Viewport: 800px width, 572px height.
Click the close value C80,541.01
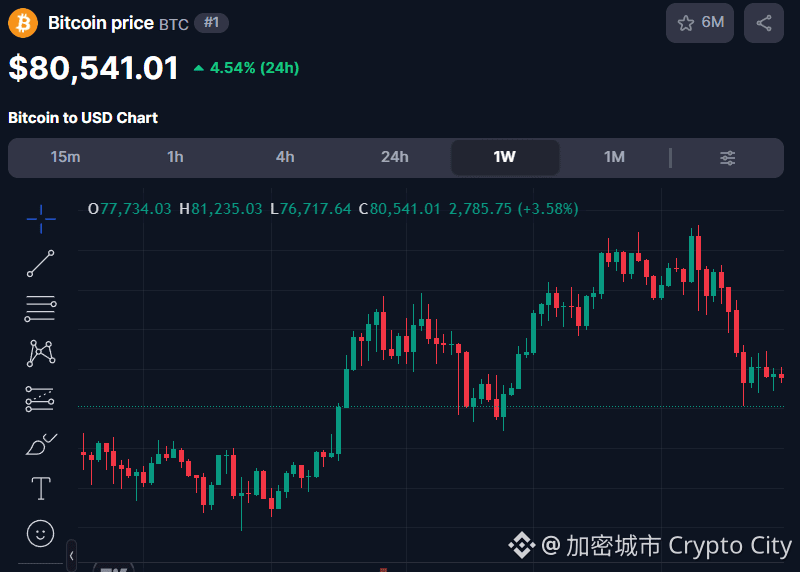pyautogui.click(x=399, y=209)
